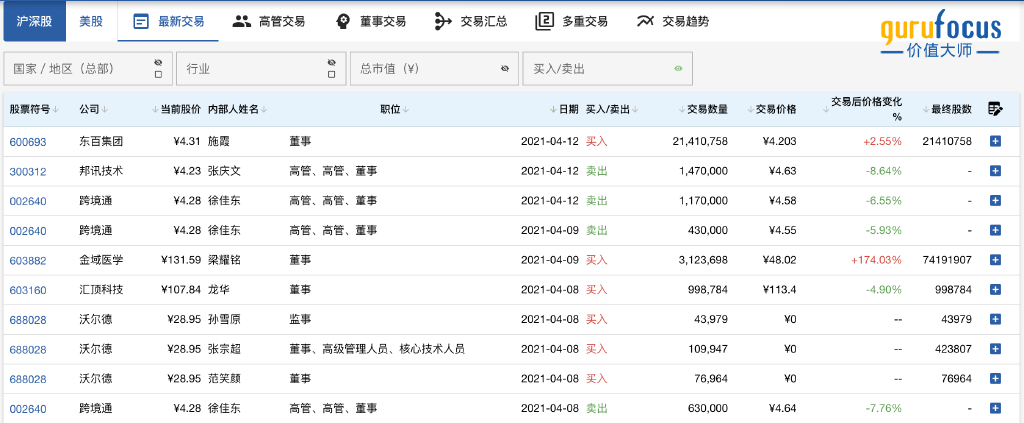Image resolution: width=1024 pixels, height=423 pixels.
Task: Open the 多重交易 tab
Action: pyautogui.click(x=572, y=22)
